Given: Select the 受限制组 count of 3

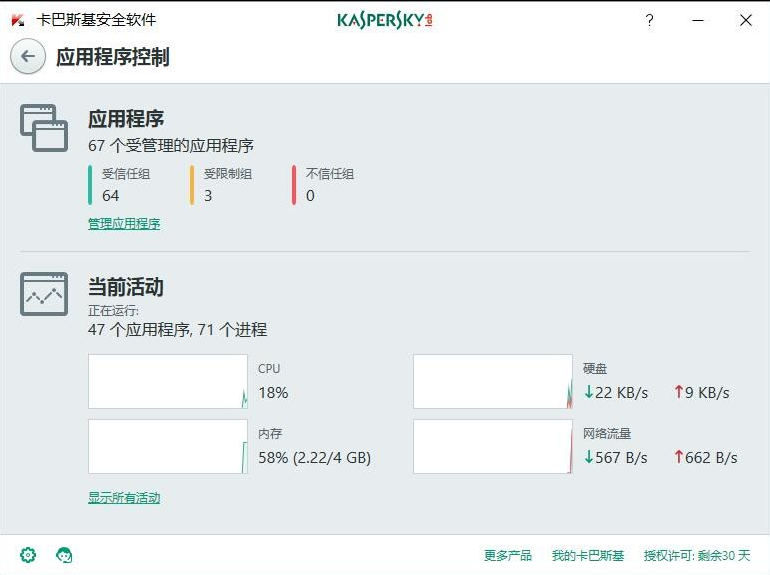Looking at the screenshot, I should [208, 195].
